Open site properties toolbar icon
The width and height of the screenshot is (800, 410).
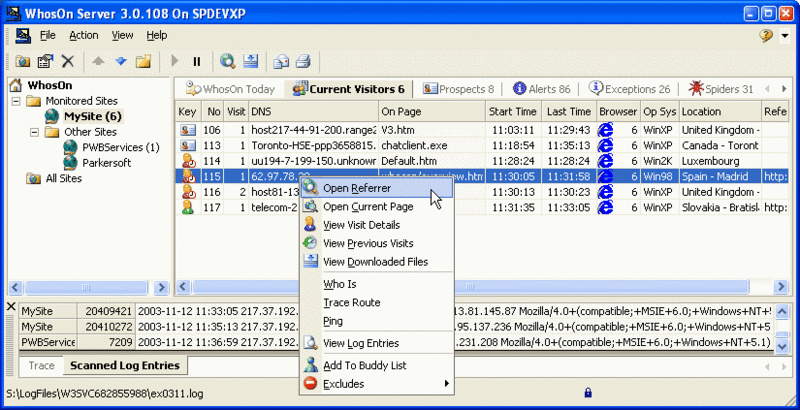coord(45,62)
